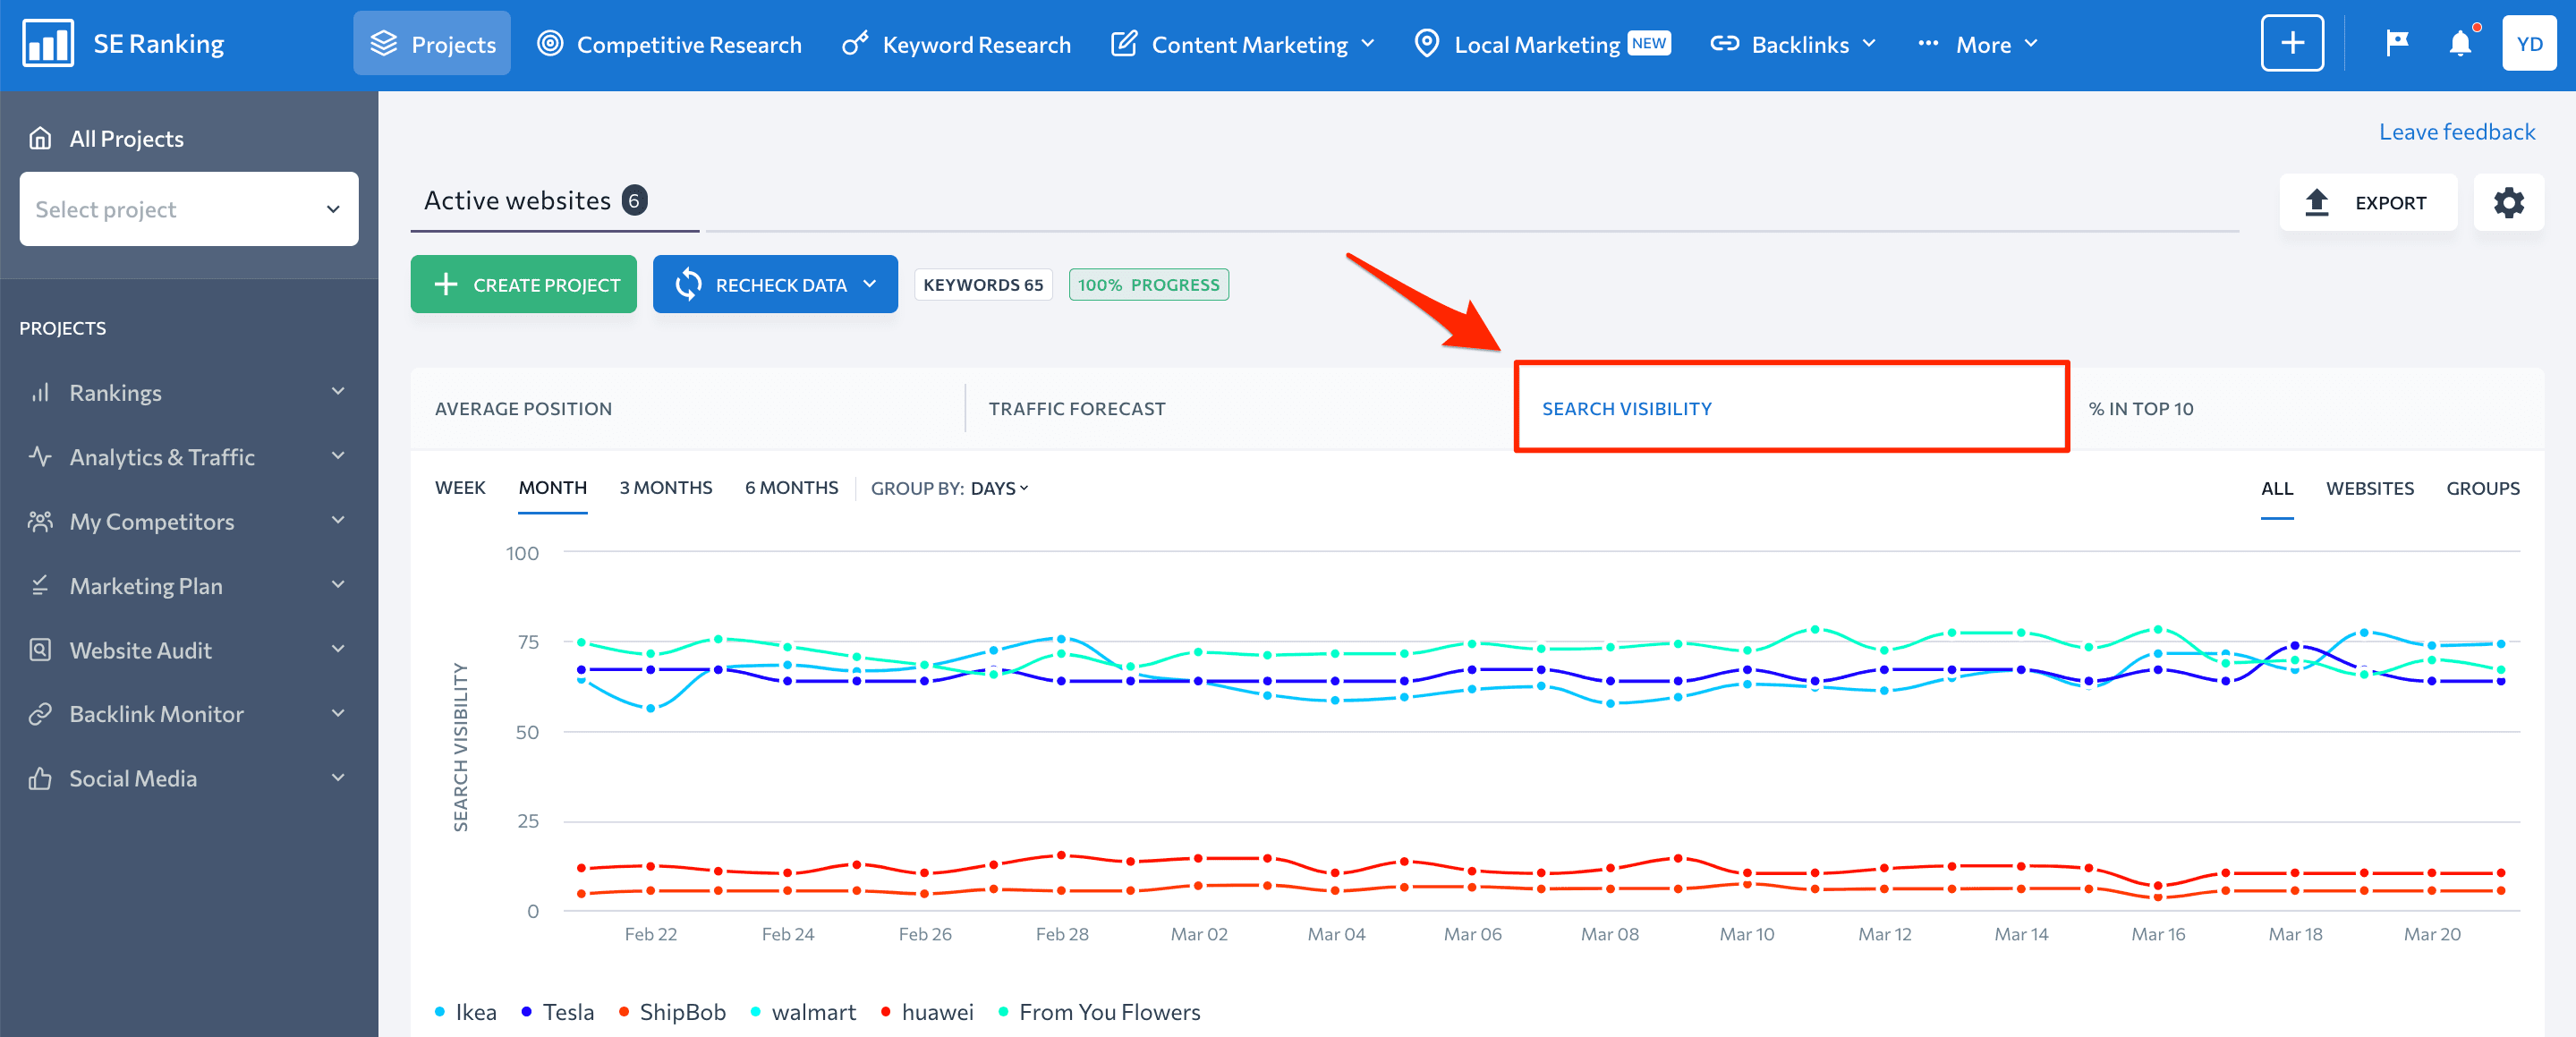Select the Week time range
This screenshot has height=1037, width=2576.
460,487
